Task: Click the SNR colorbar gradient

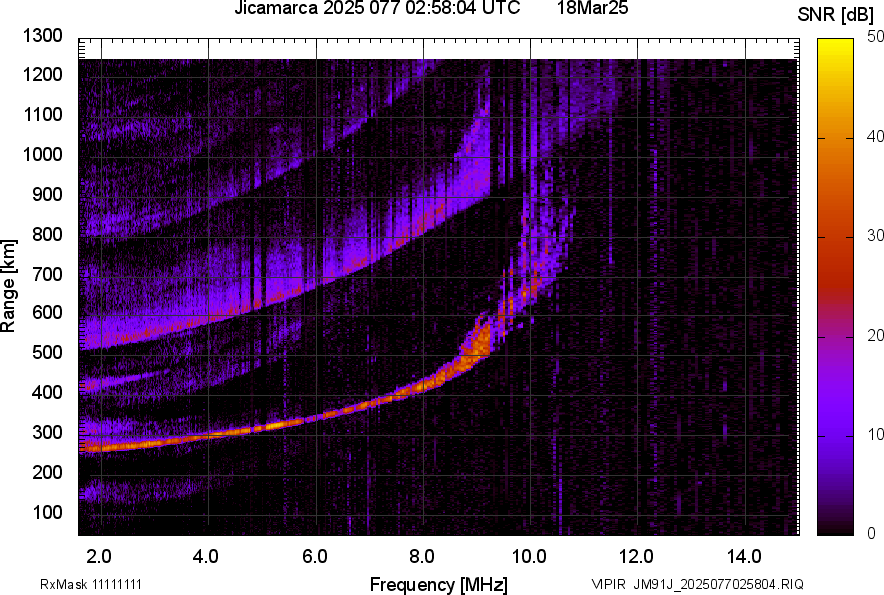Action: coord(835,287)
